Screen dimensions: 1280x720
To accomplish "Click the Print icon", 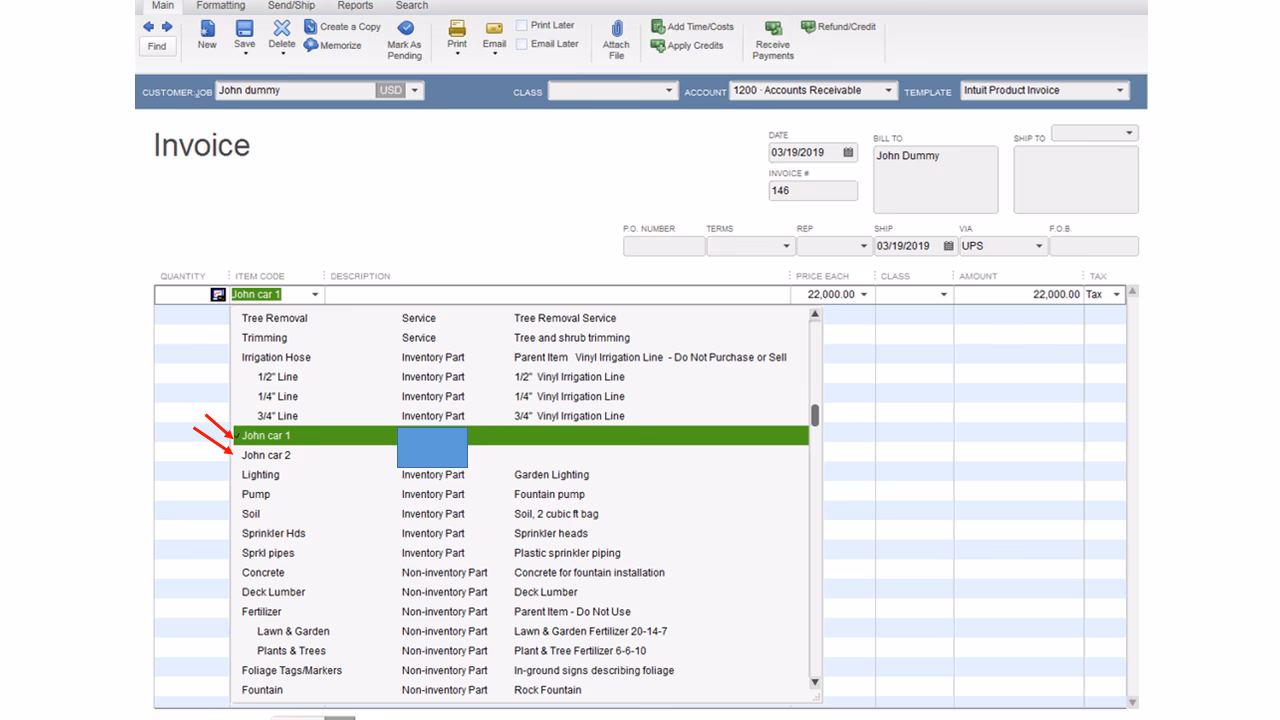I will coord(457,29).
